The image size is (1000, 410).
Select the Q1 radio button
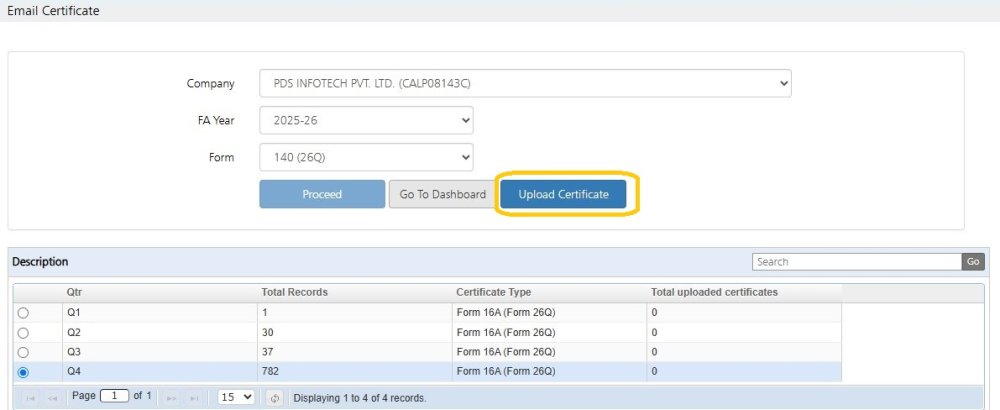click(x=23, y=313)
